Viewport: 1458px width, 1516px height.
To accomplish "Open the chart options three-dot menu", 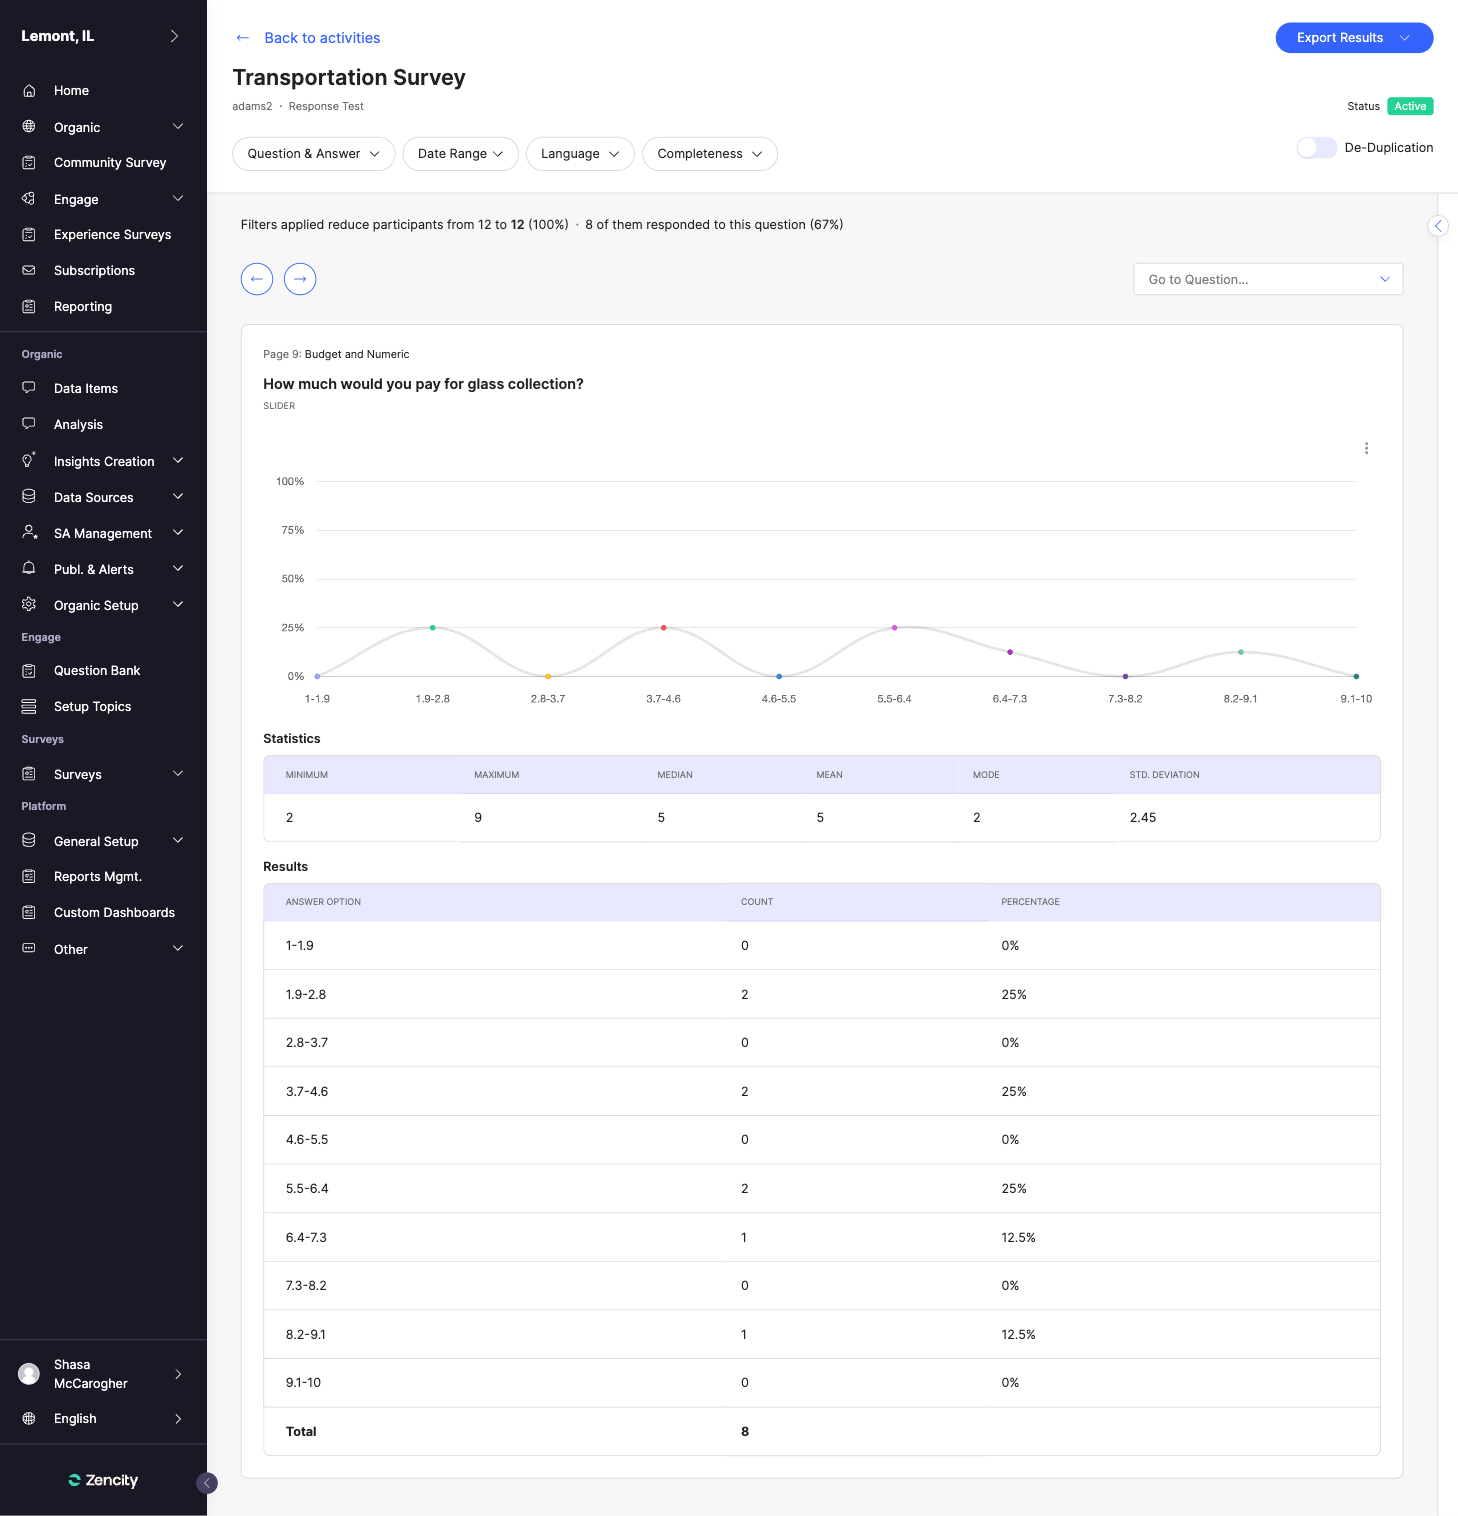I will pyautogui.click(x=1366, y=448).
